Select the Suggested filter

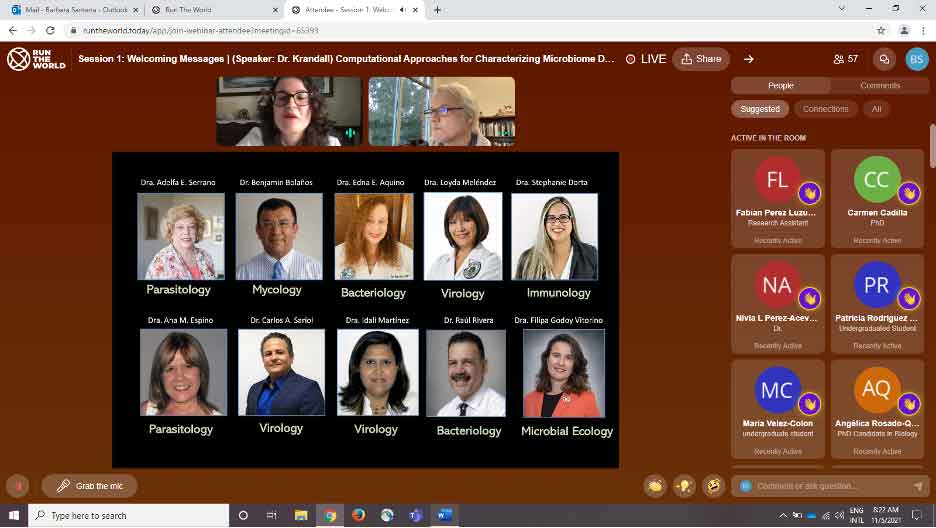[760, 109]
